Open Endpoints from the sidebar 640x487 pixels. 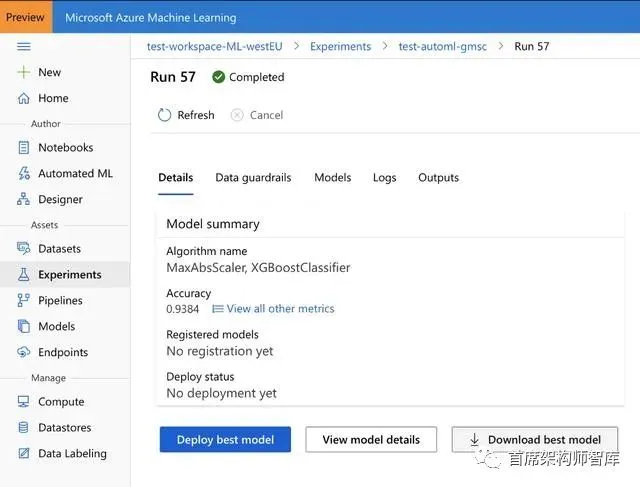pyautogui.click(x=63, y=352)
